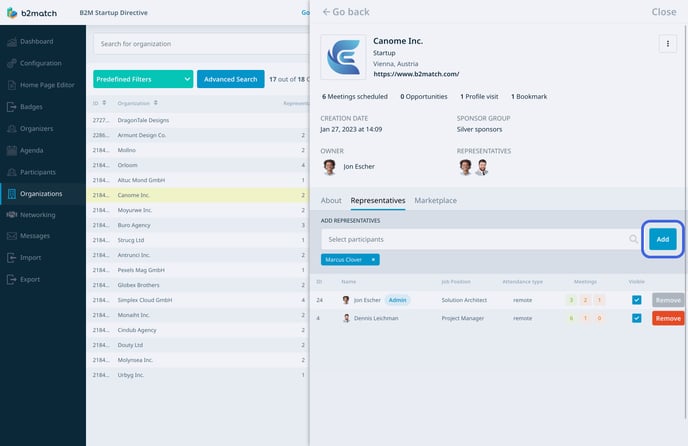Click Canome Inc. logo image
The width and height of the screenshot is (688, 446).
click(343, 57)
